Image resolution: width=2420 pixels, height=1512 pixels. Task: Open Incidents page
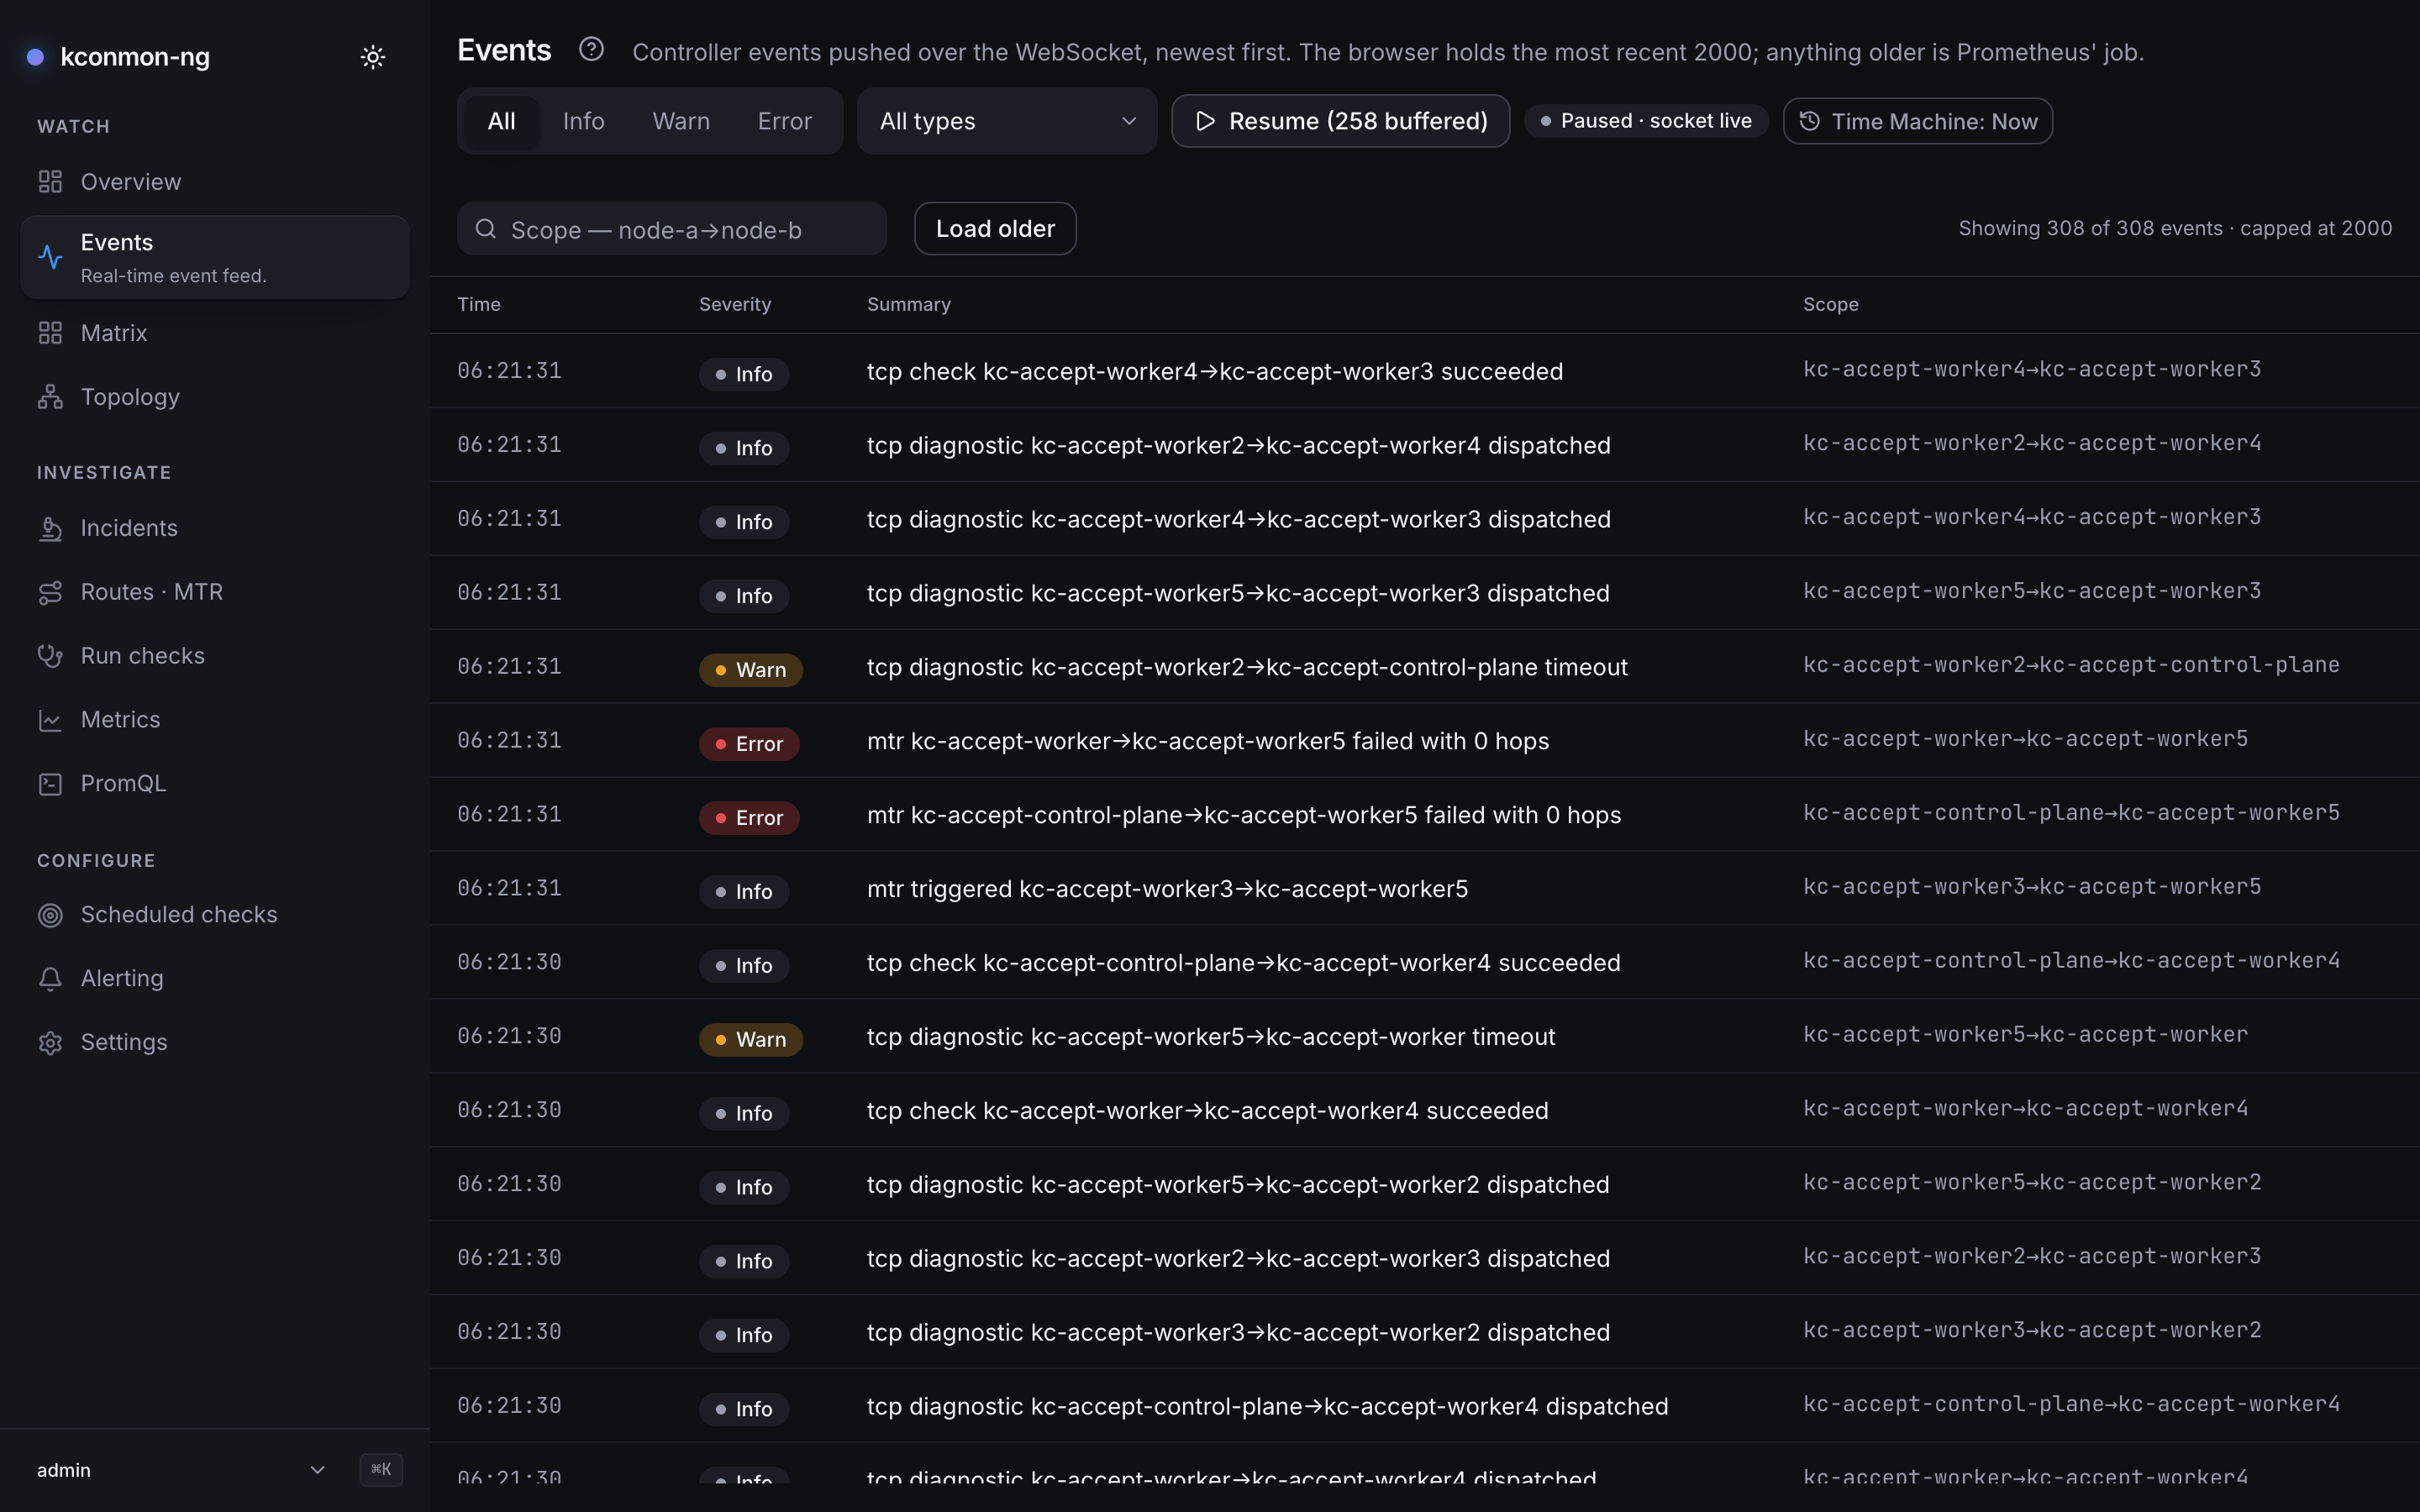click(215, 528)
